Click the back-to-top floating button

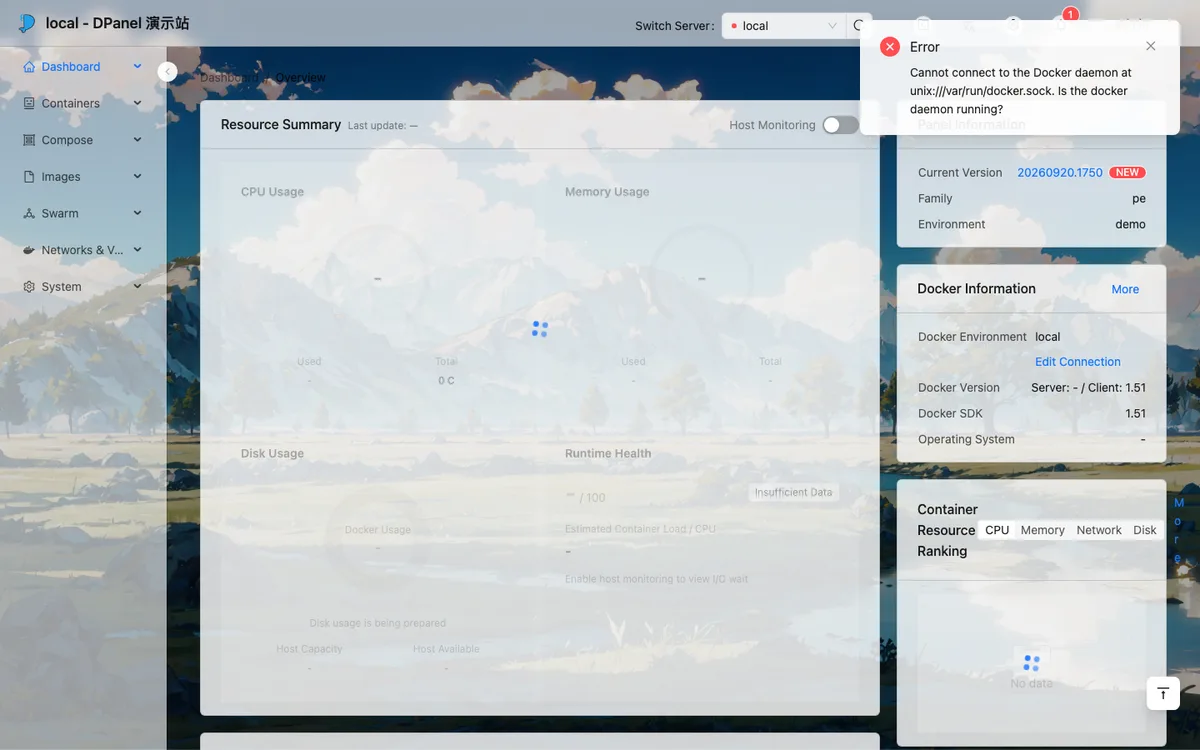[x=1163, y=693]
